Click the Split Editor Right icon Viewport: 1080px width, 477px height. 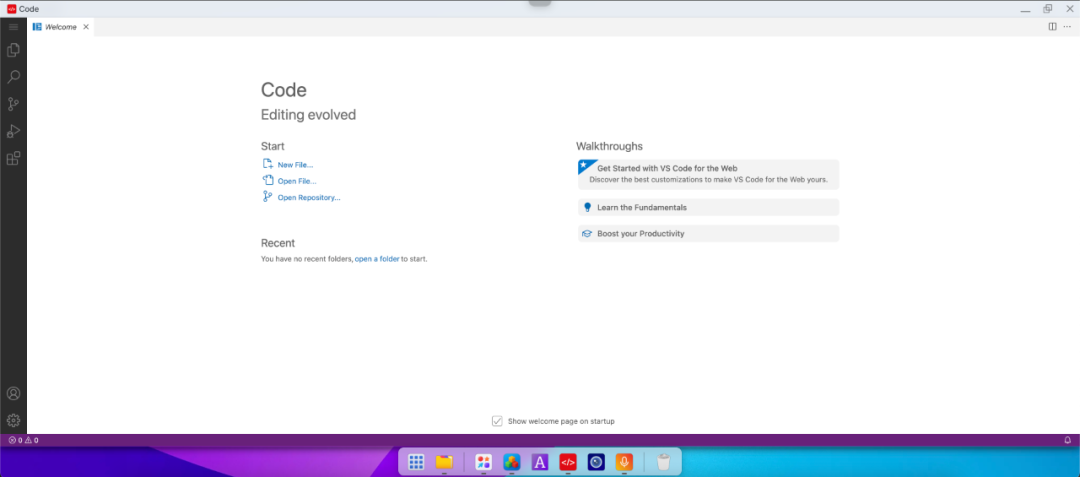click(x=1052, y=27)
